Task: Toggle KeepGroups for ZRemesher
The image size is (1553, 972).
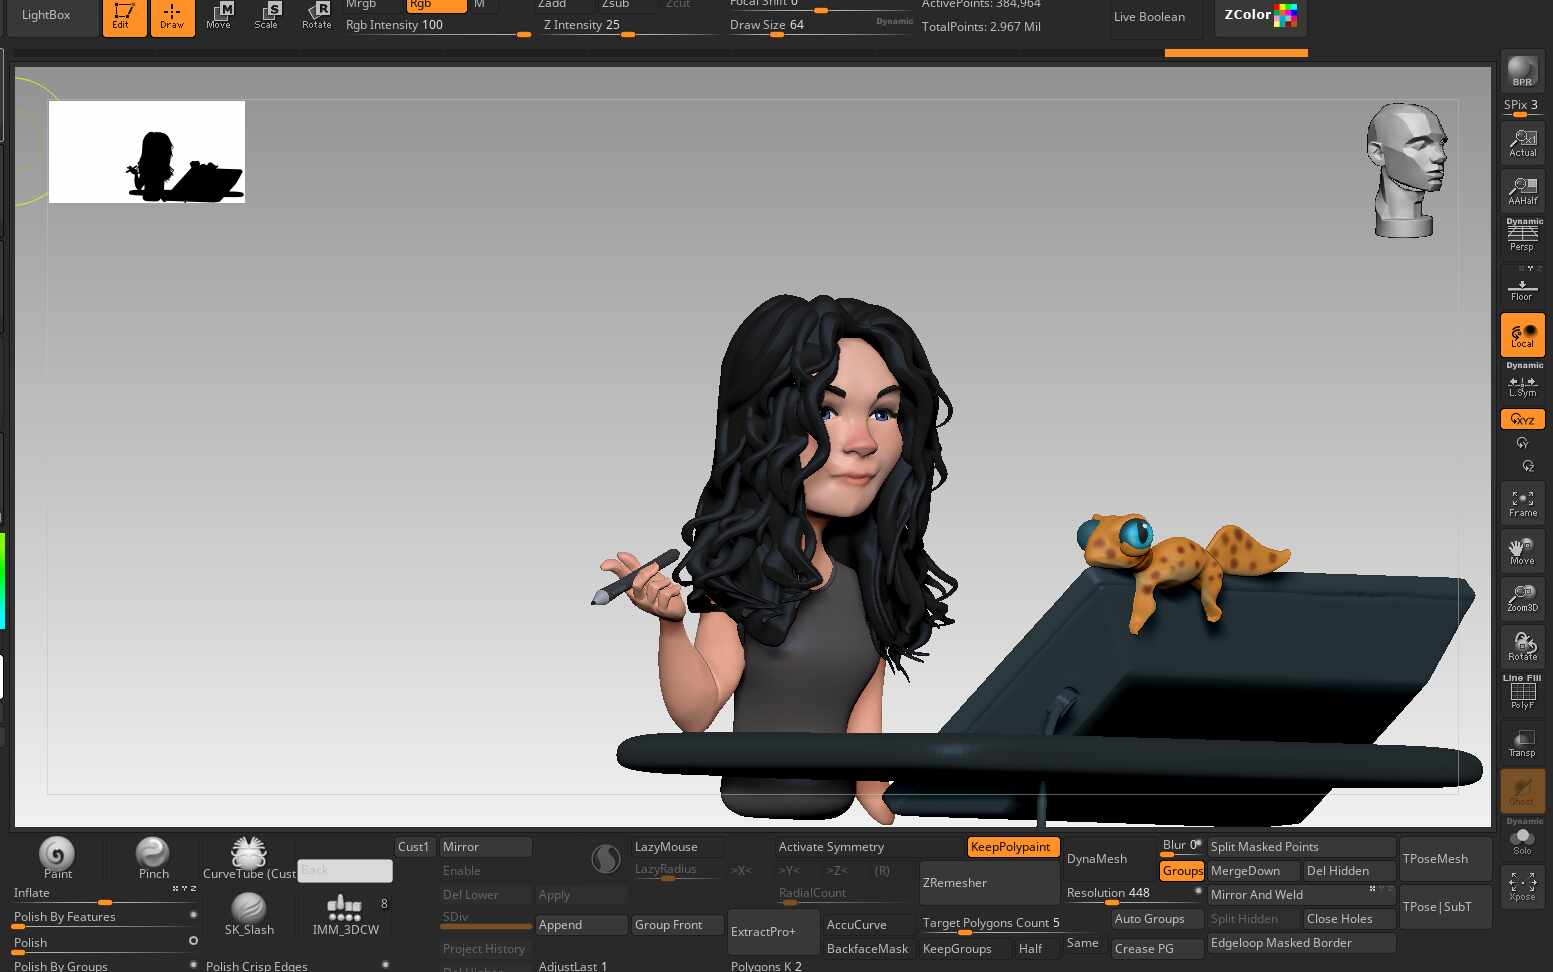Action: [x=965, y=949]
